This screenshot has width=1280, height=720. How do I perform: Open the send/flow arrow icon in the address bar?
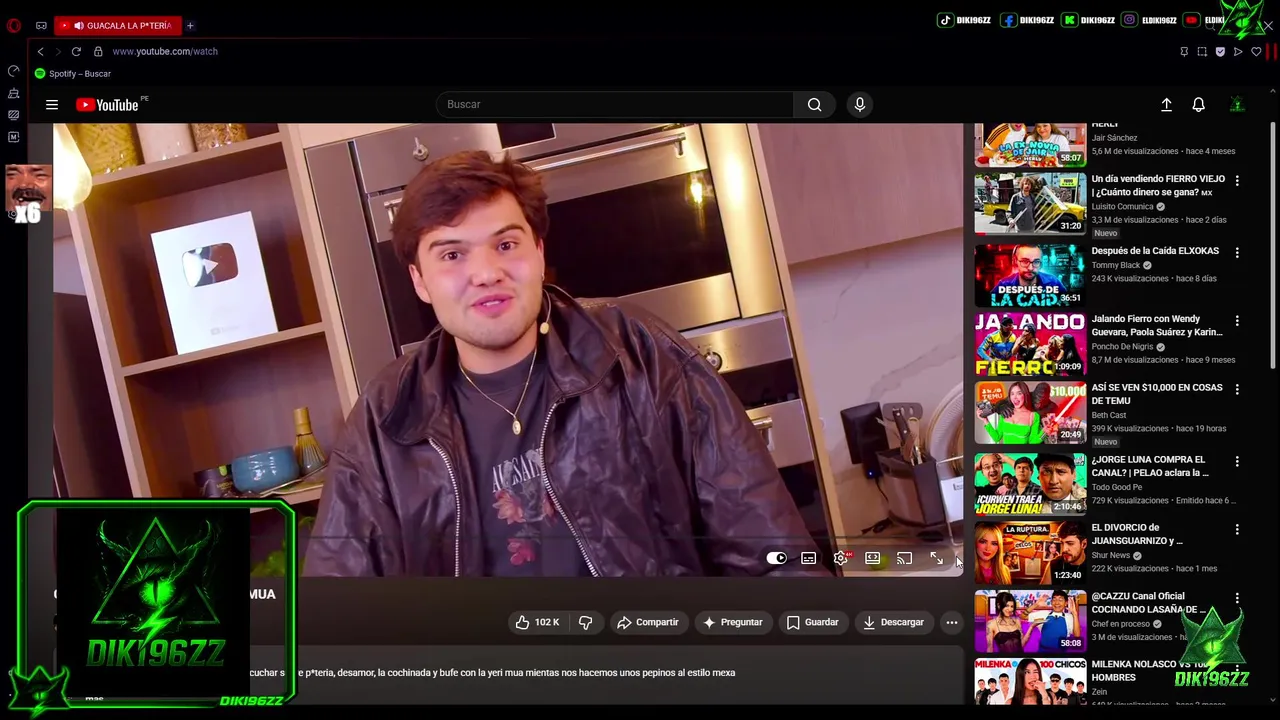(x=1238, y=51)
